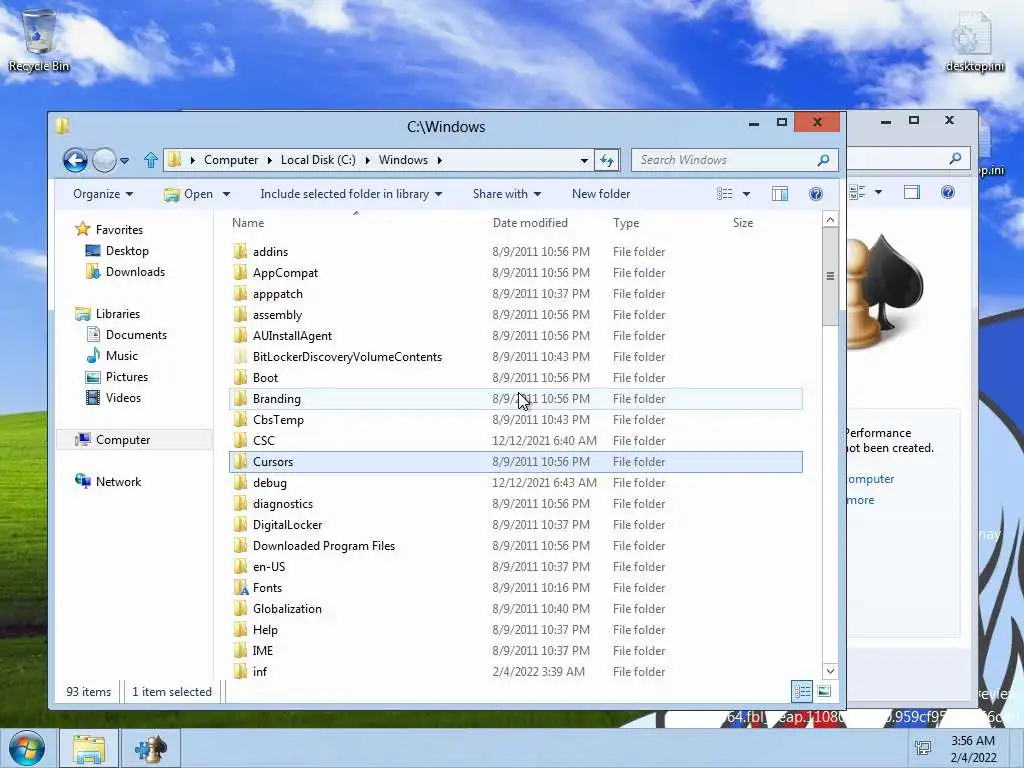Click the Change your view icon

pyautogui.click(x=724, y=194)
